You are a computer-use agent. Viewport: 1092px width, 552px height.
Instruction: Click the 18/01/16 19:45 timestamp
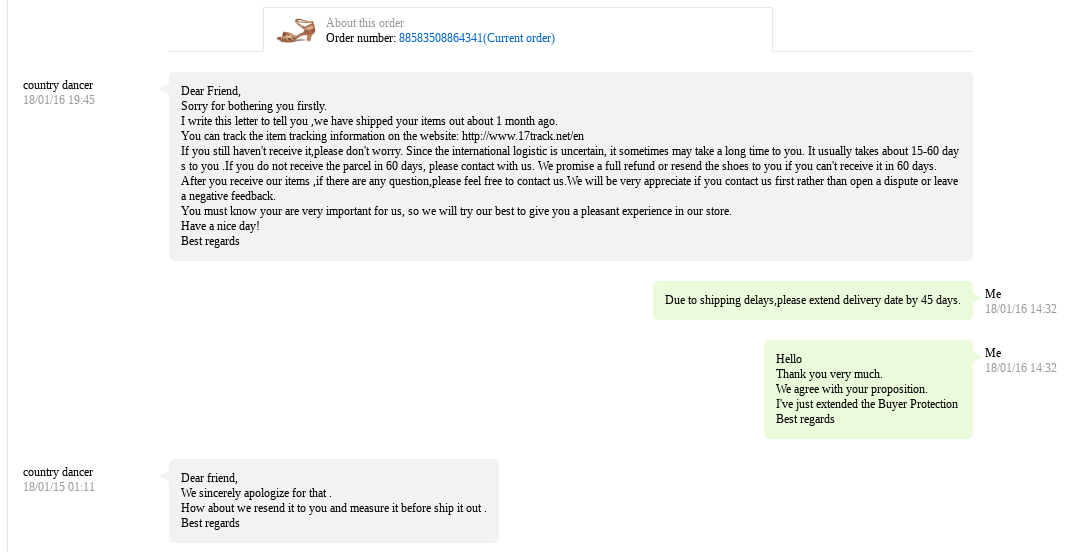(x=58, y=100)
